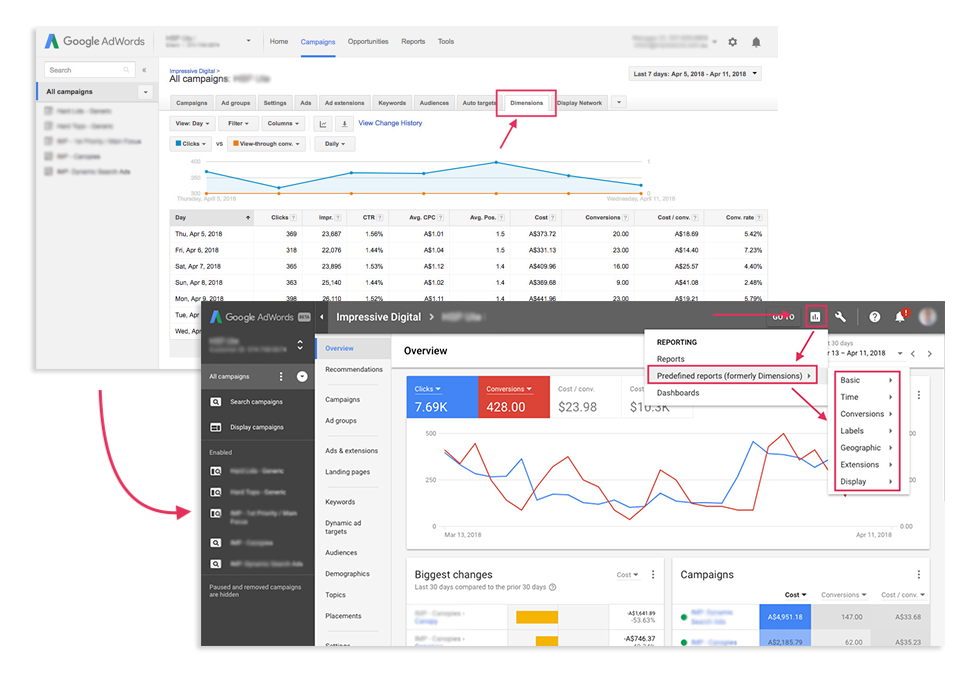Click the Thu, Apr 5, 2018 table row
979x682 pixels.
coord(468,234)
